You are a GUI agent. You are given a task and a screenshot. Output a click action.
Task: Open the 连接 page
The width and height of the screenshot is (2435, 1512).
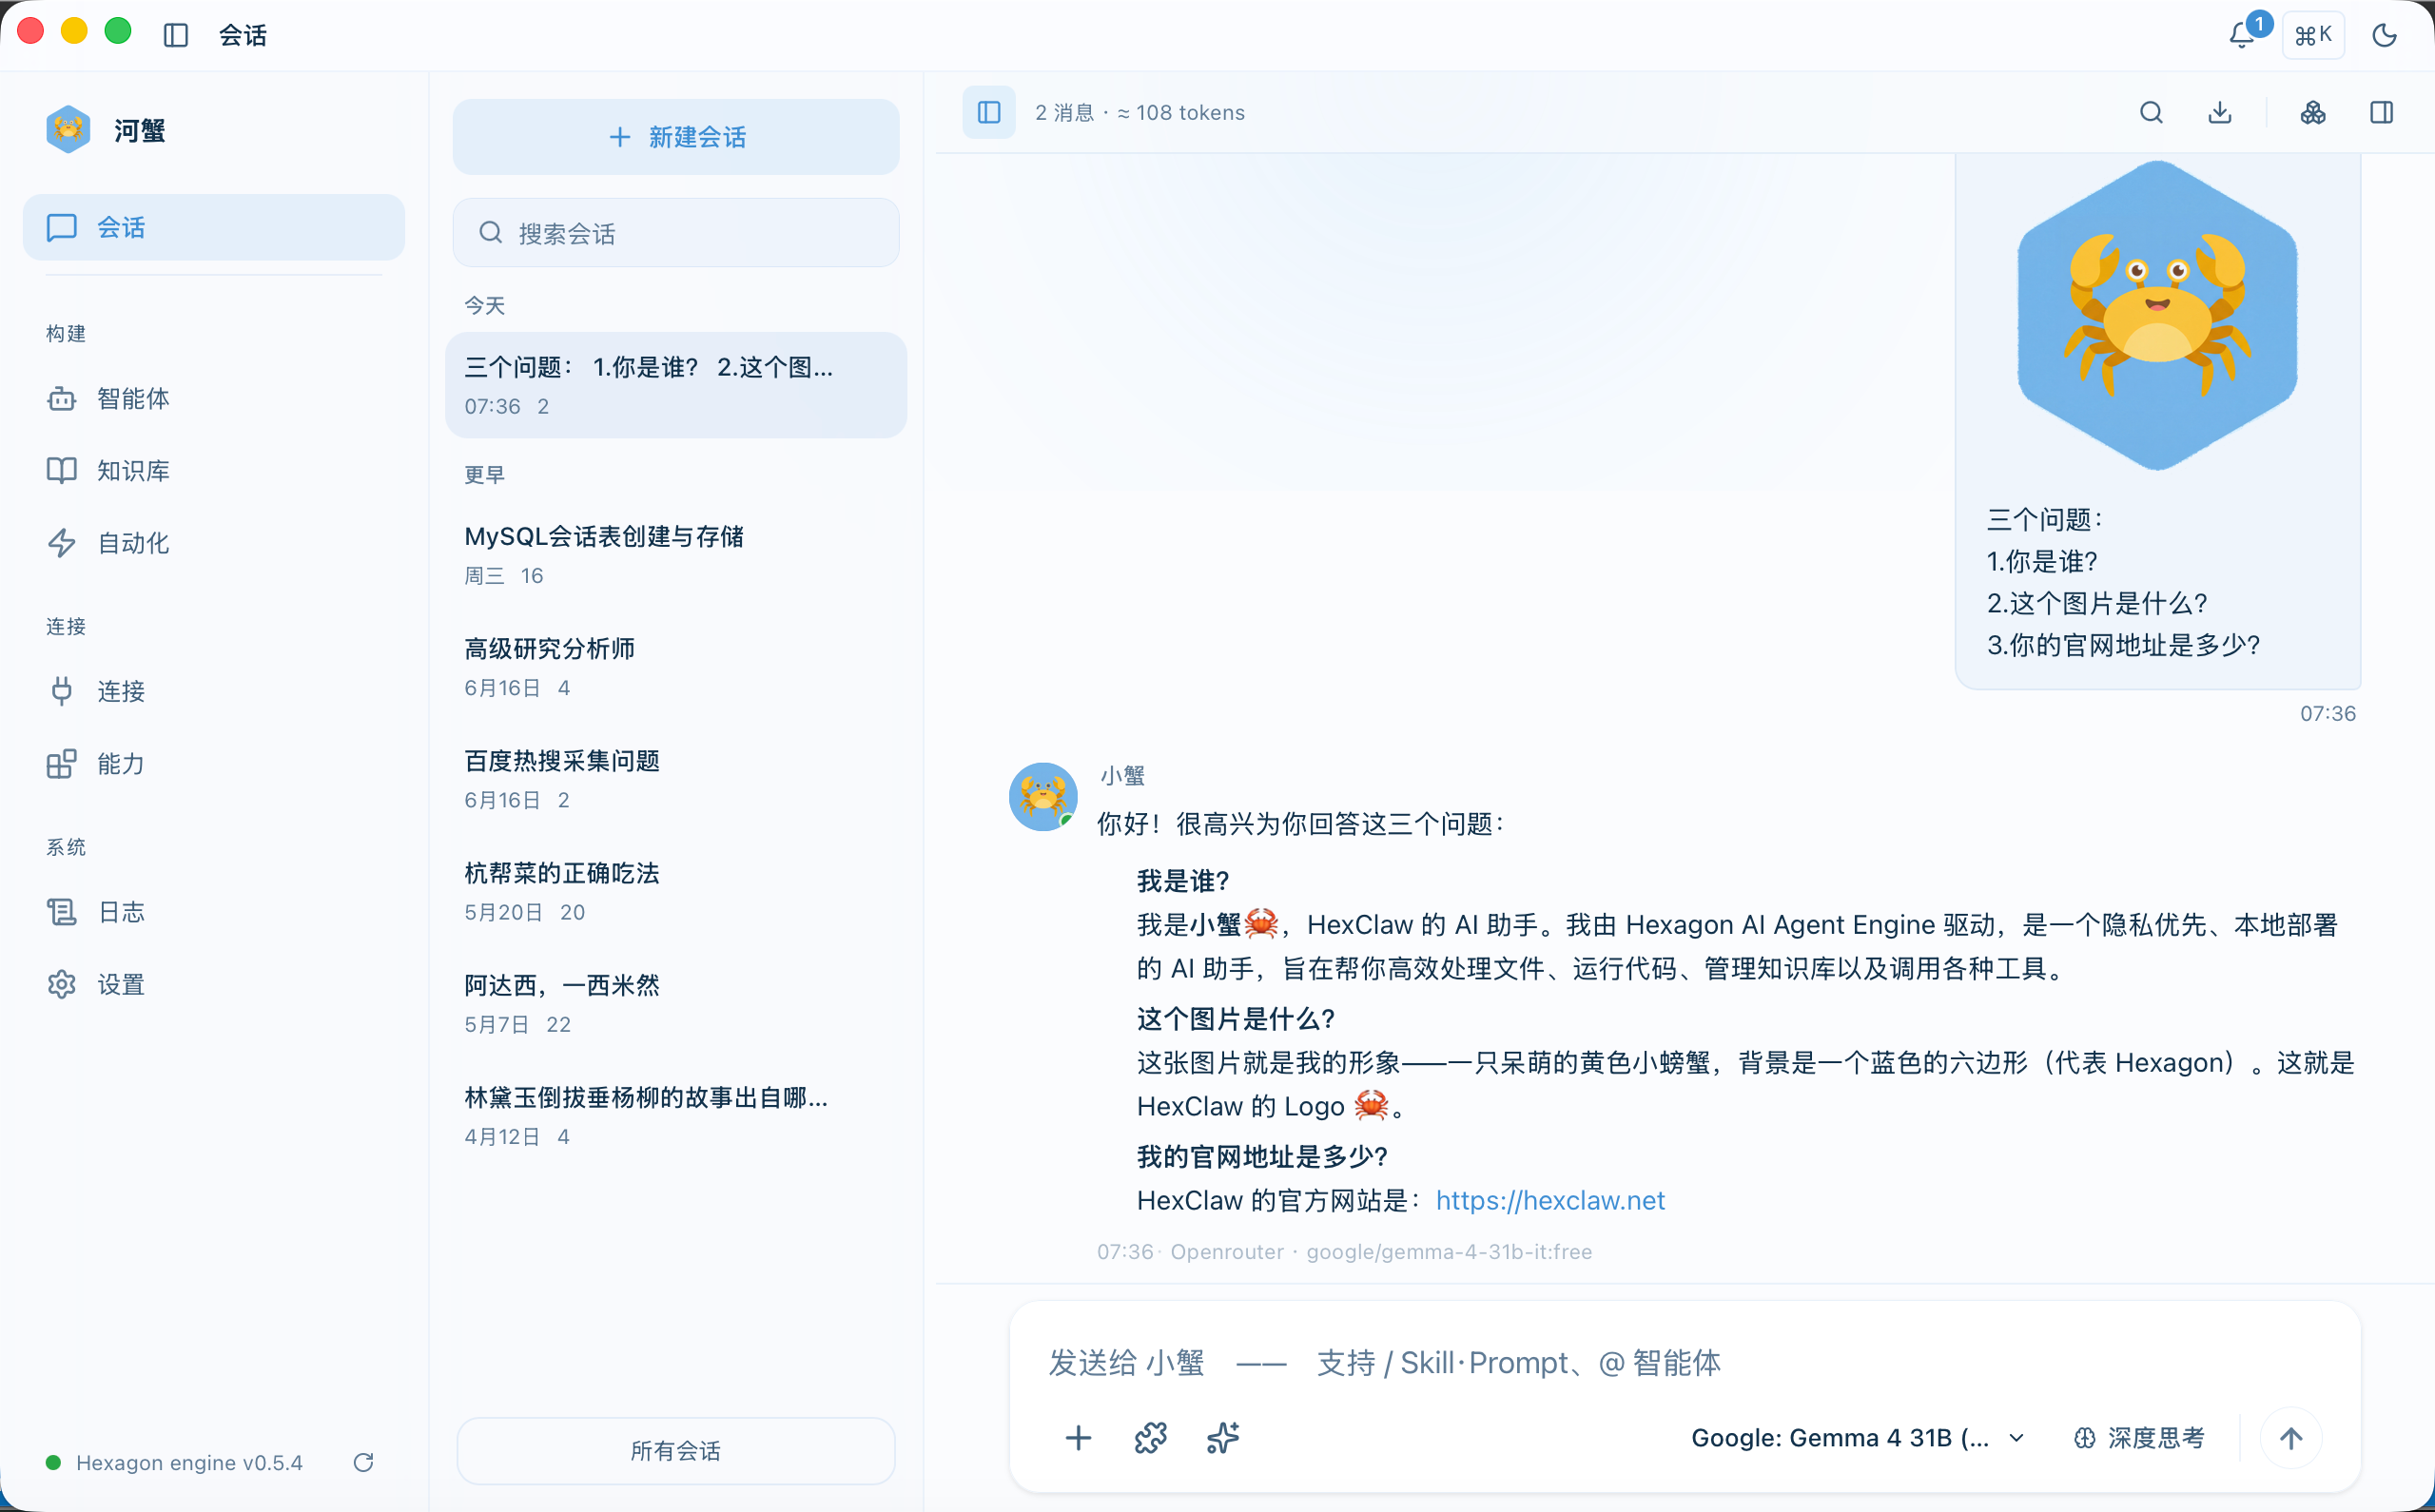[x=213, y=691]
